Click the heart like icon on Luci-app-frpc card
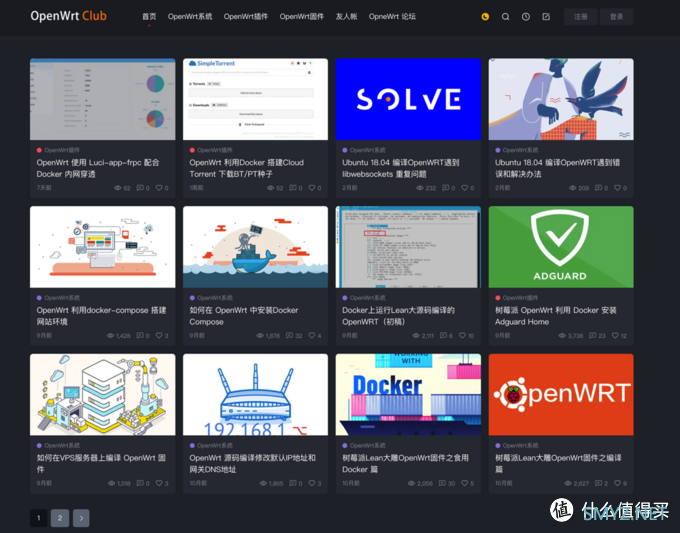The height and width of the screenshot is (533, 680). coord(159,188)
